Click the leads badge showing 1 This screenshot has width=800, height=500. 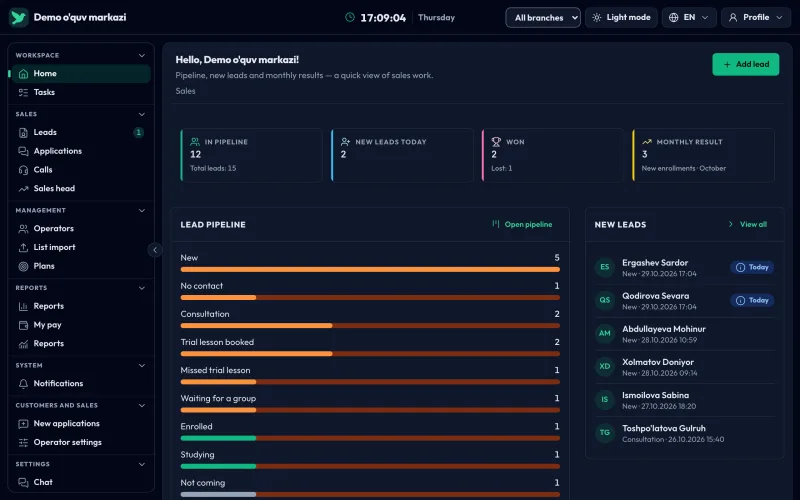click(x=138, y=133)
